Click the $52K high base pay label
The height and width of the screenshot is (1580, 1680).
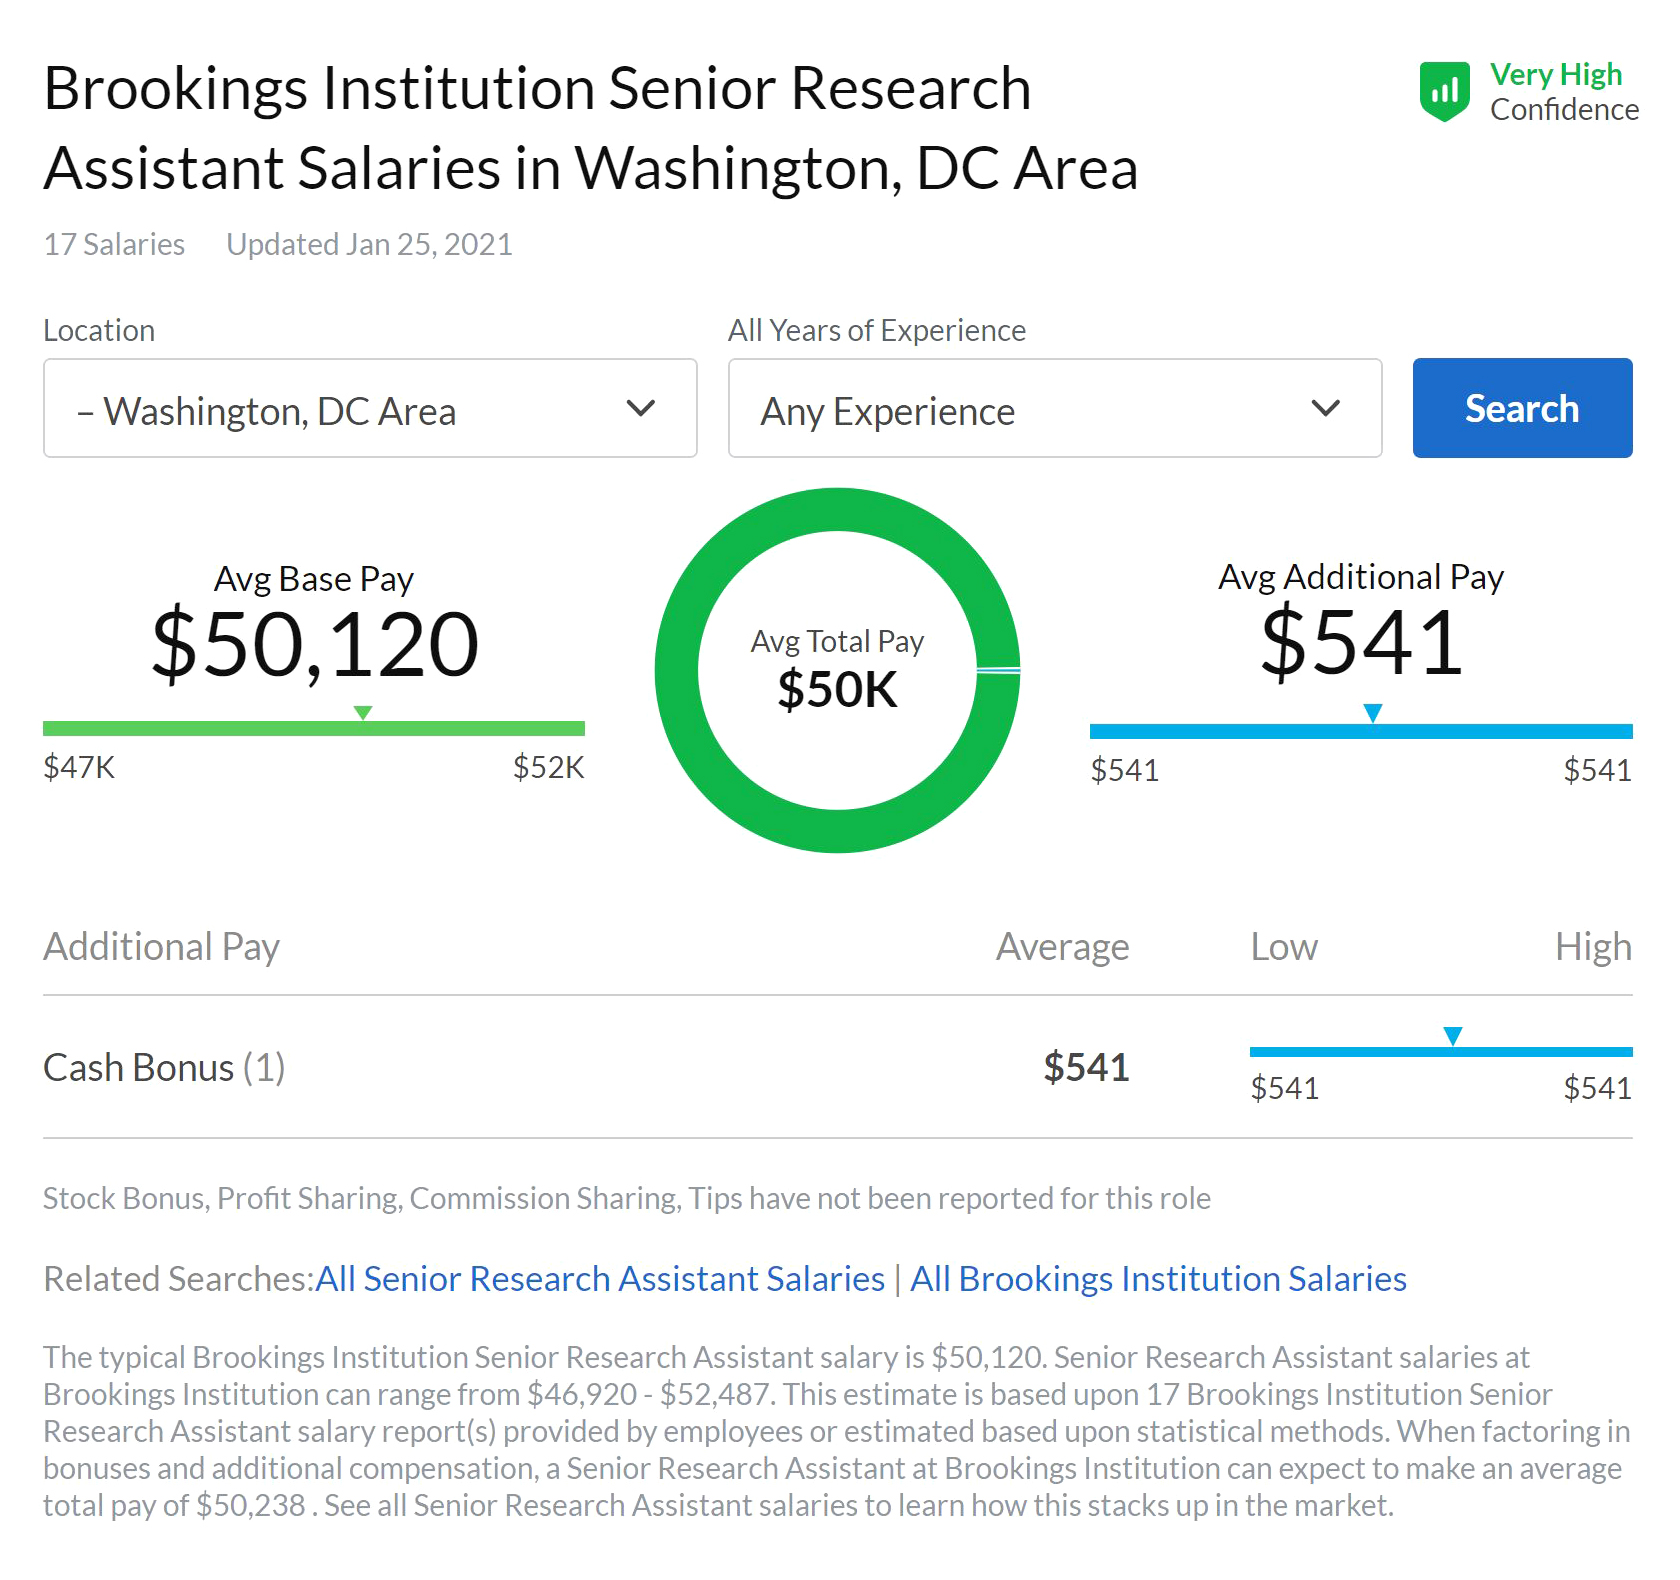pos(548,768)
